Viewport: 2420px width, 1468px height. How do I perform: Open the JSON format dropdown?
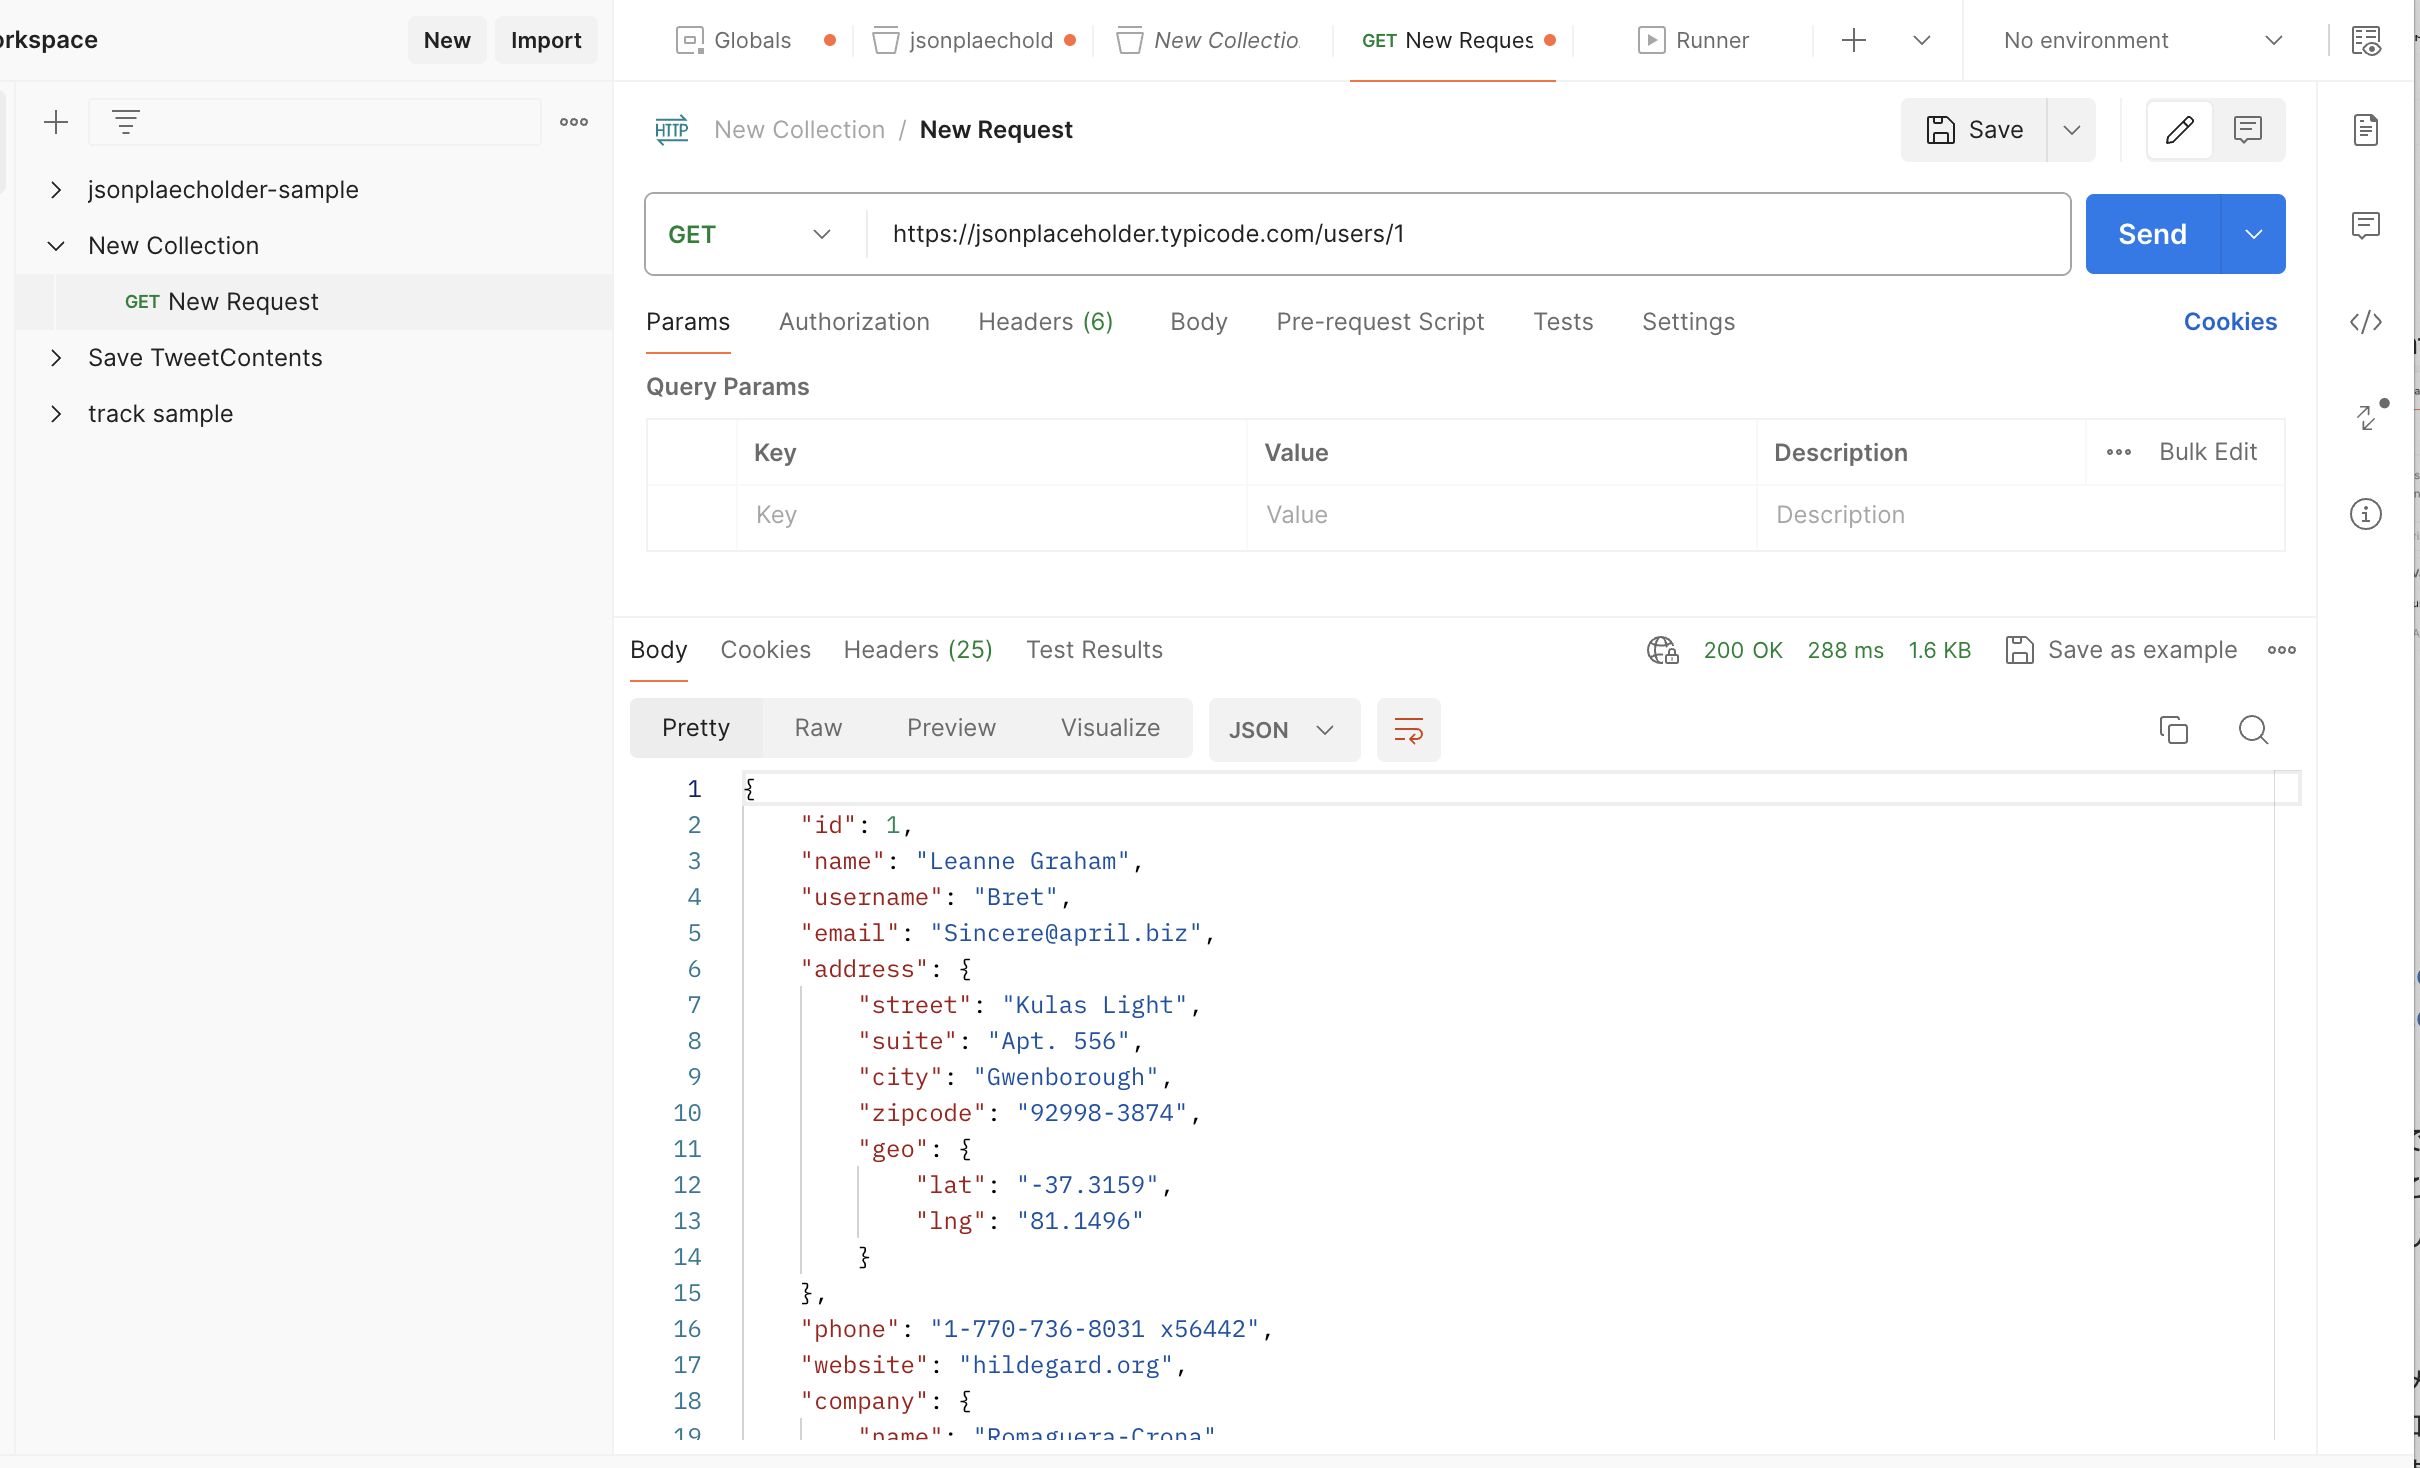pos(1284,730)
